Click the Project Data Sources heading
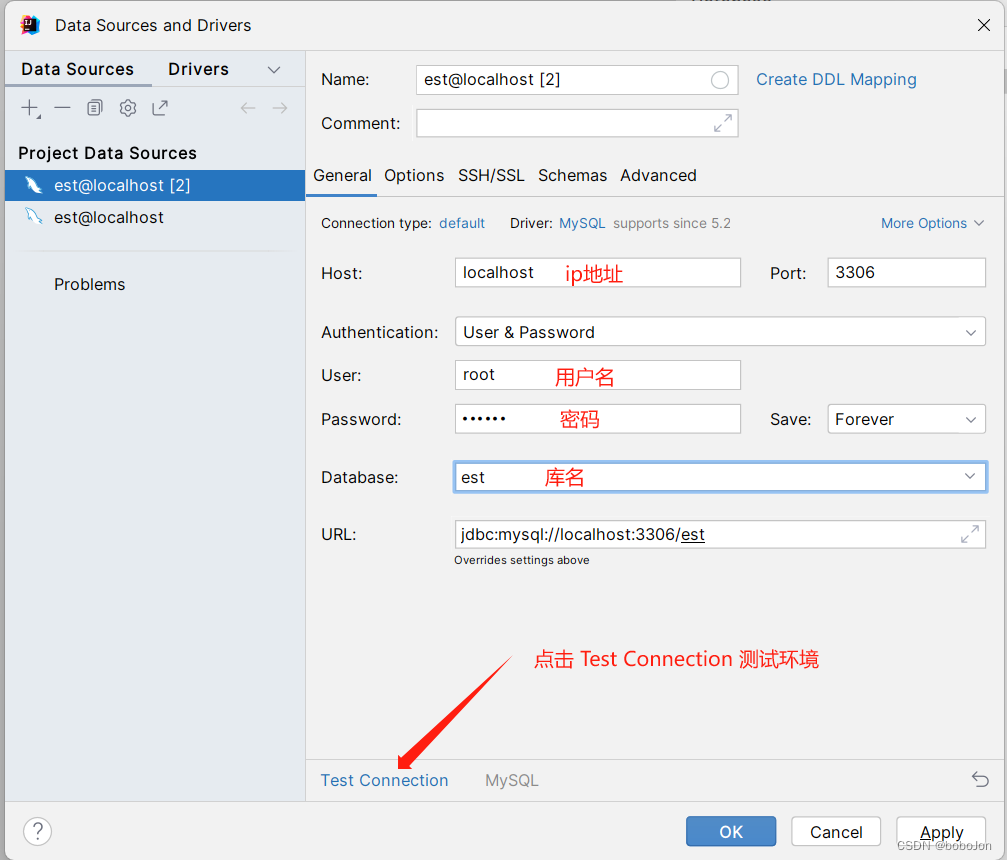This screenshot has width=1007, height=860. coord(107,153)
